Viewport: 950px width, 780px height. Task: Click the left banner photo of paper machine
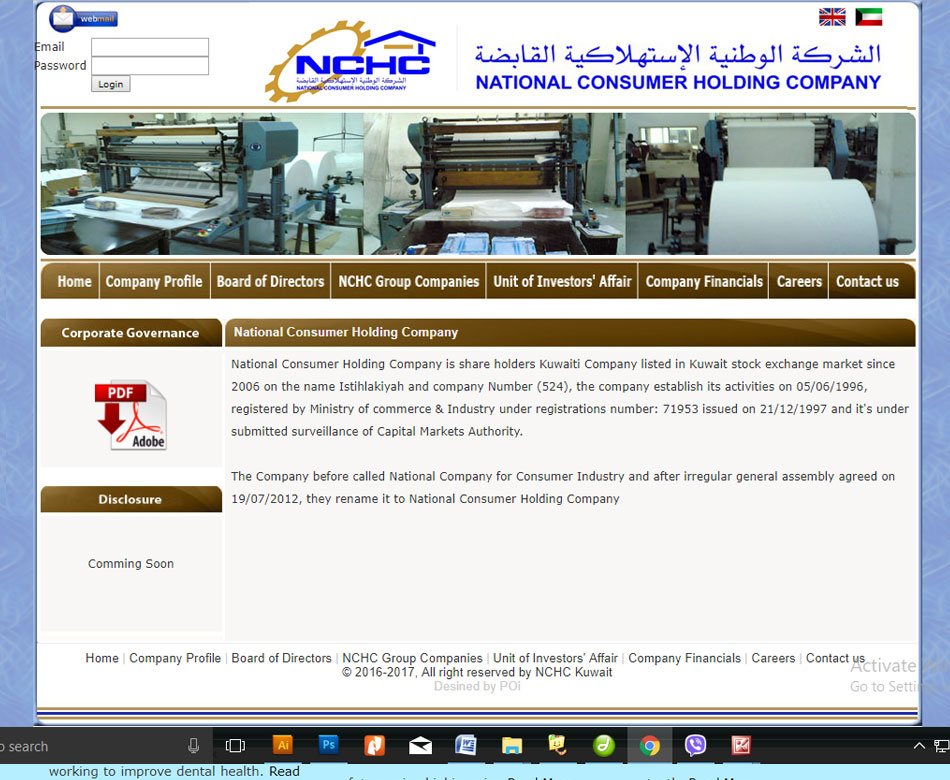click(x=202, y=184)
